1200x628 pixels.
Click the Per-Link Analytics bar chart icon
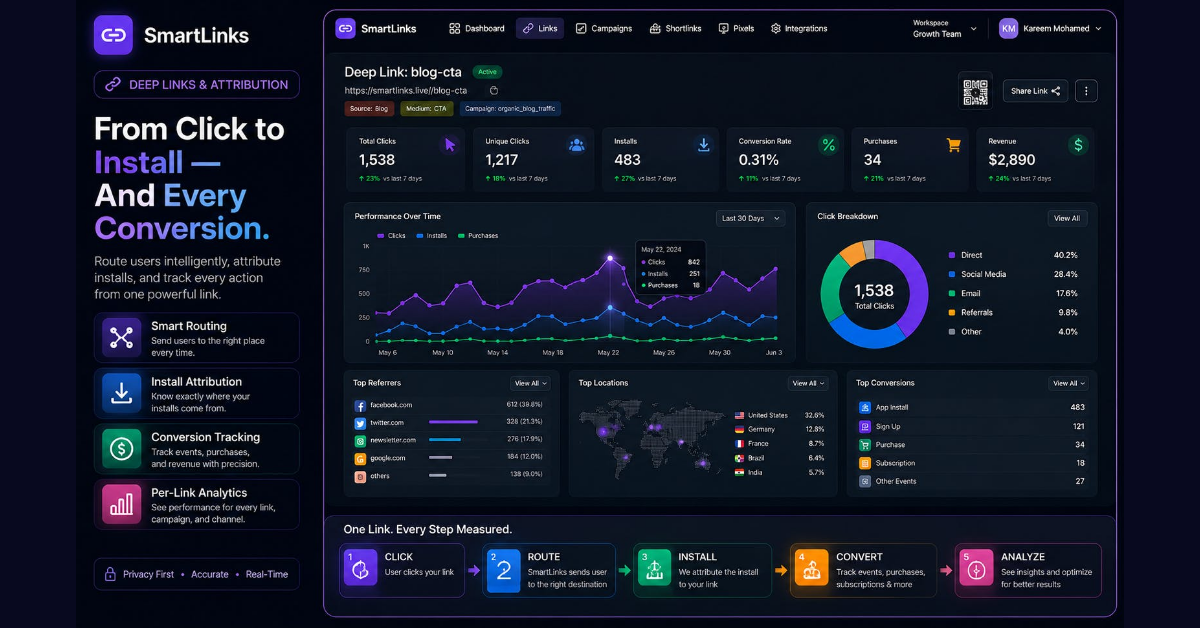[121, 505]
